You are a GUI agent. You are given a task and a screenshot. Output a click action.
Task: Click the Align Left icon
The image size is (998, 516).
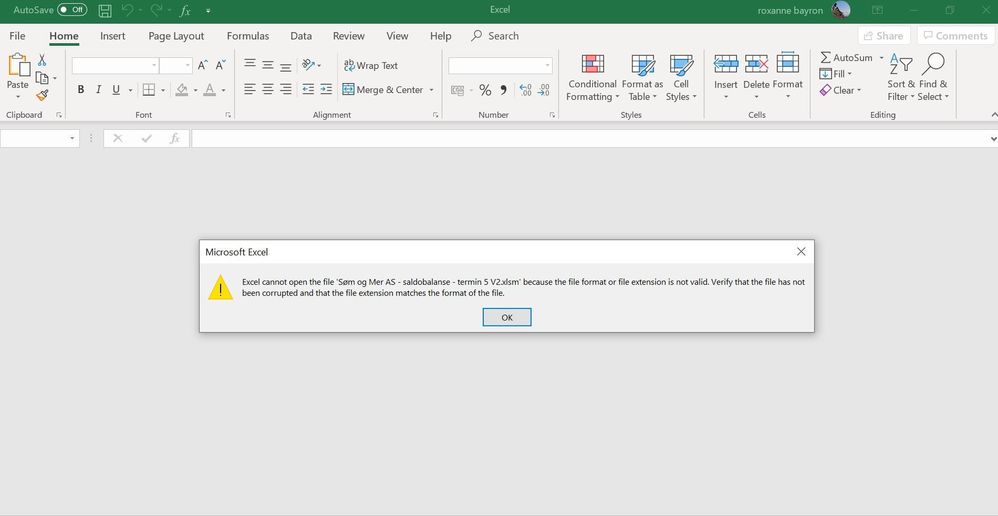click(250, 90)
